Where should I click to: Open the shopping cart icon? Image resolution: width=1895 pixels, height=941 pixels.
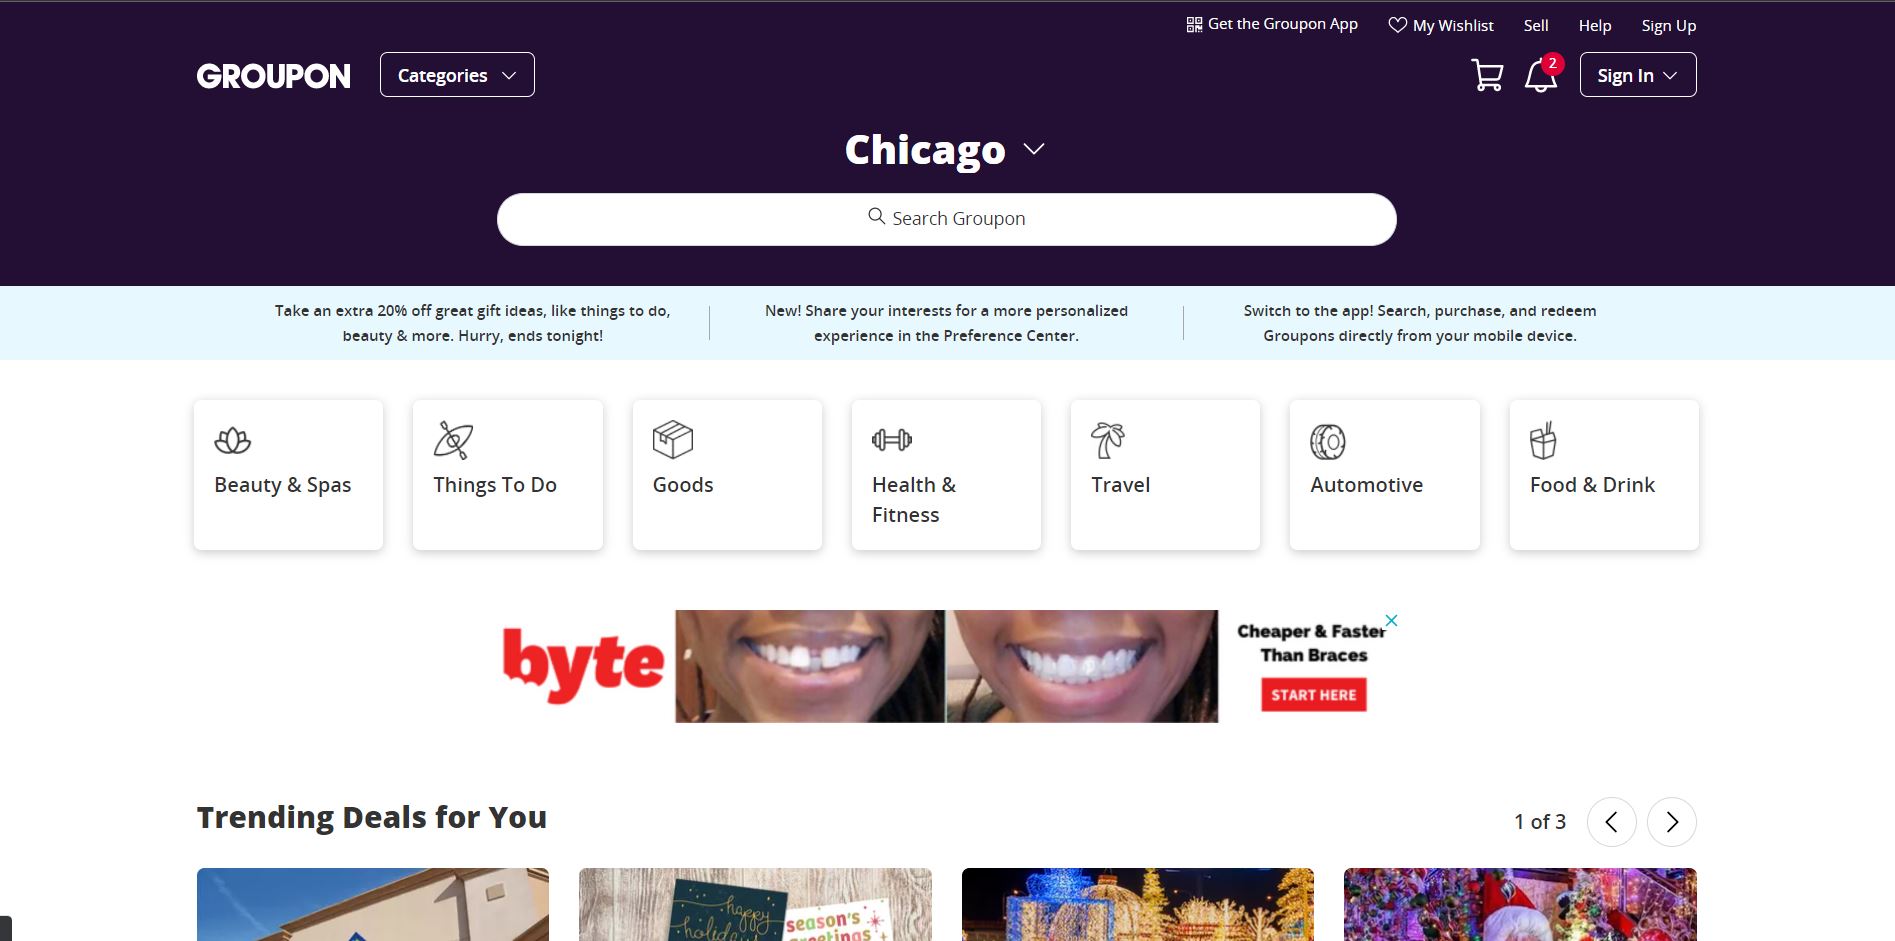[1487, 75]
